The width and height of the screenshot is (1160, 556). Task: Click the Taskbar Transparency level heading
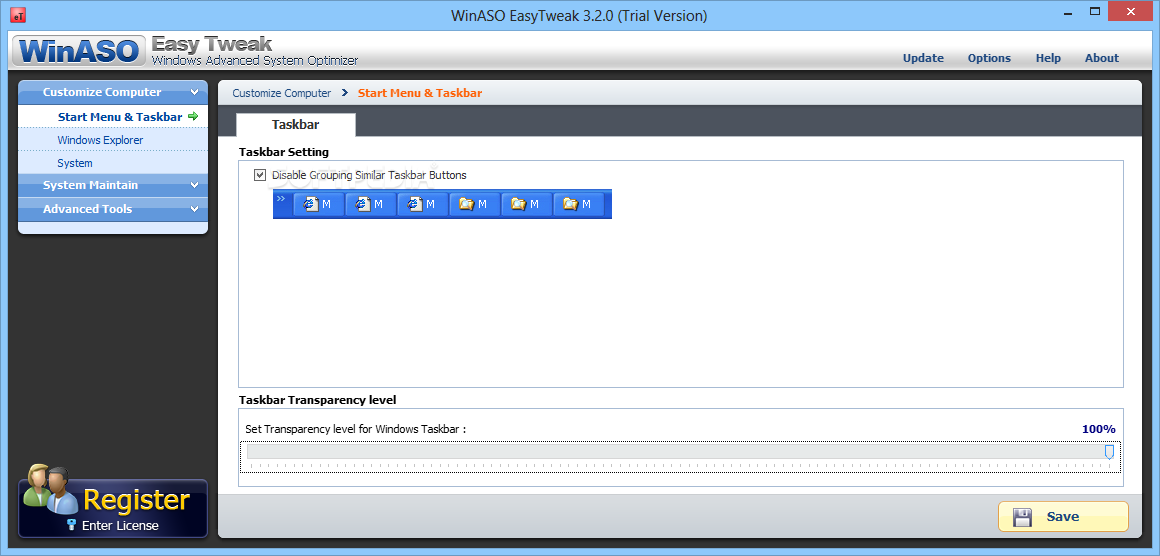click(317, 400)
